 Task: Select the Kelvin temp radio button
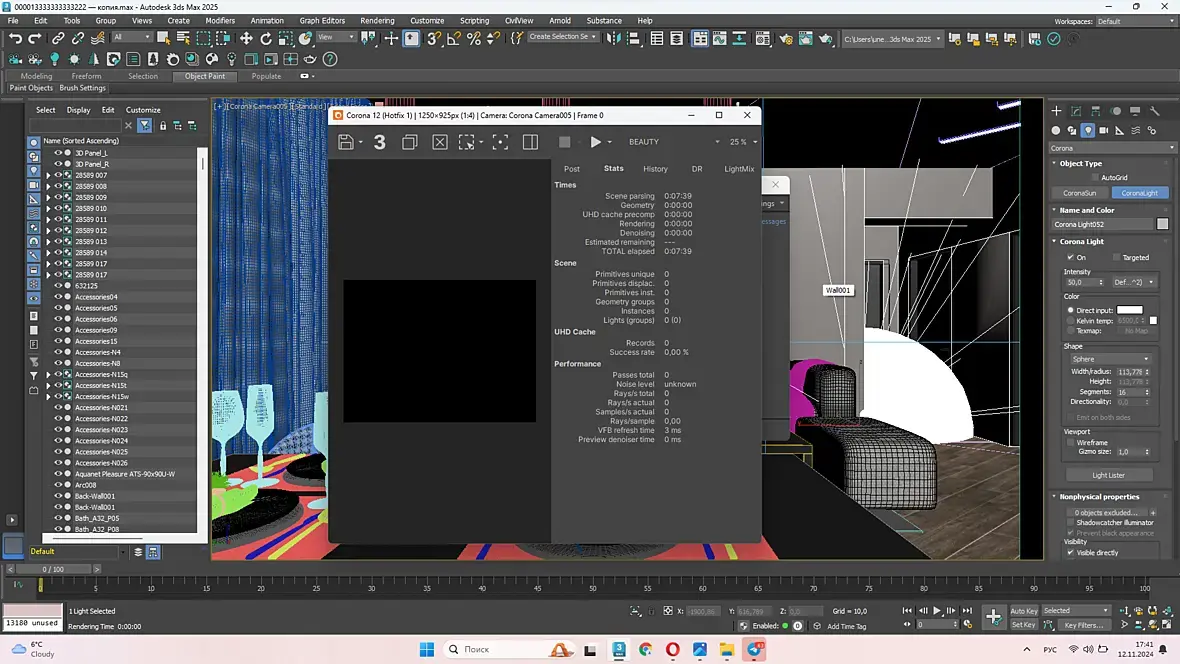pos(1071,320)
